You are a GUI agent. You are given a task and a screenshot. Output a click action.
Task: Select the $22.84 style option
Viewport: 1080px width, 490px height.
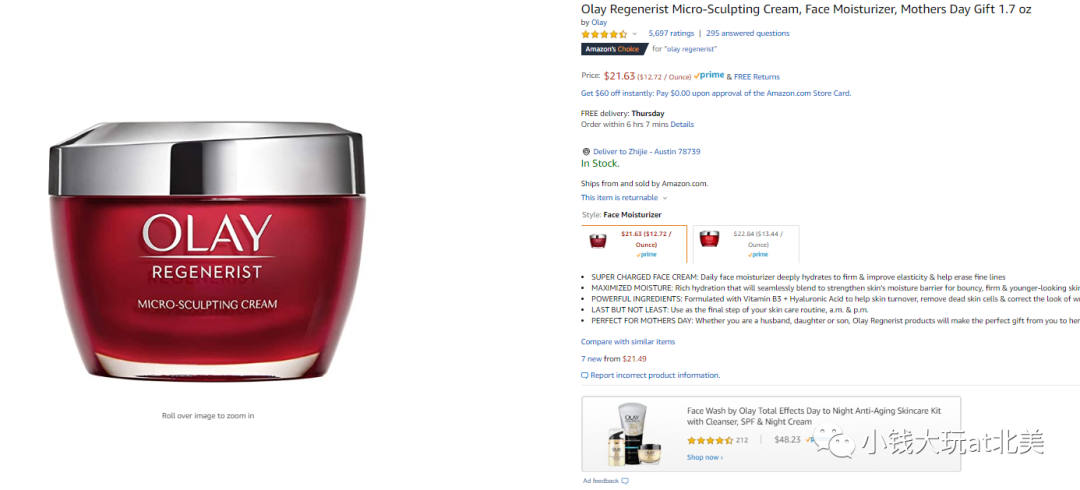click(746, 244)
